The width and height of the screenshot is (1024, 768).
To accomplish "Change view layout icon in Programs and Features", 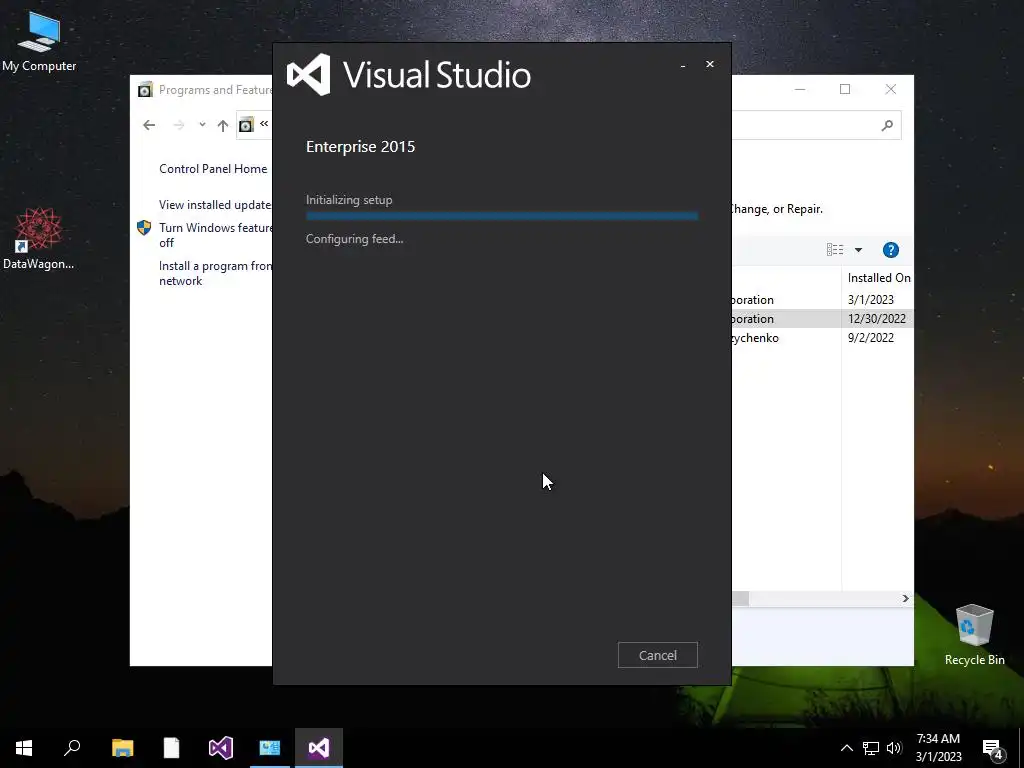I will pos(835,249).
